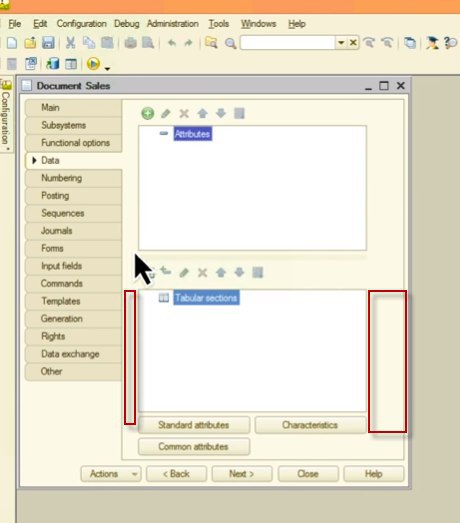Open global search folder-magnifier icon

[211, 43]
